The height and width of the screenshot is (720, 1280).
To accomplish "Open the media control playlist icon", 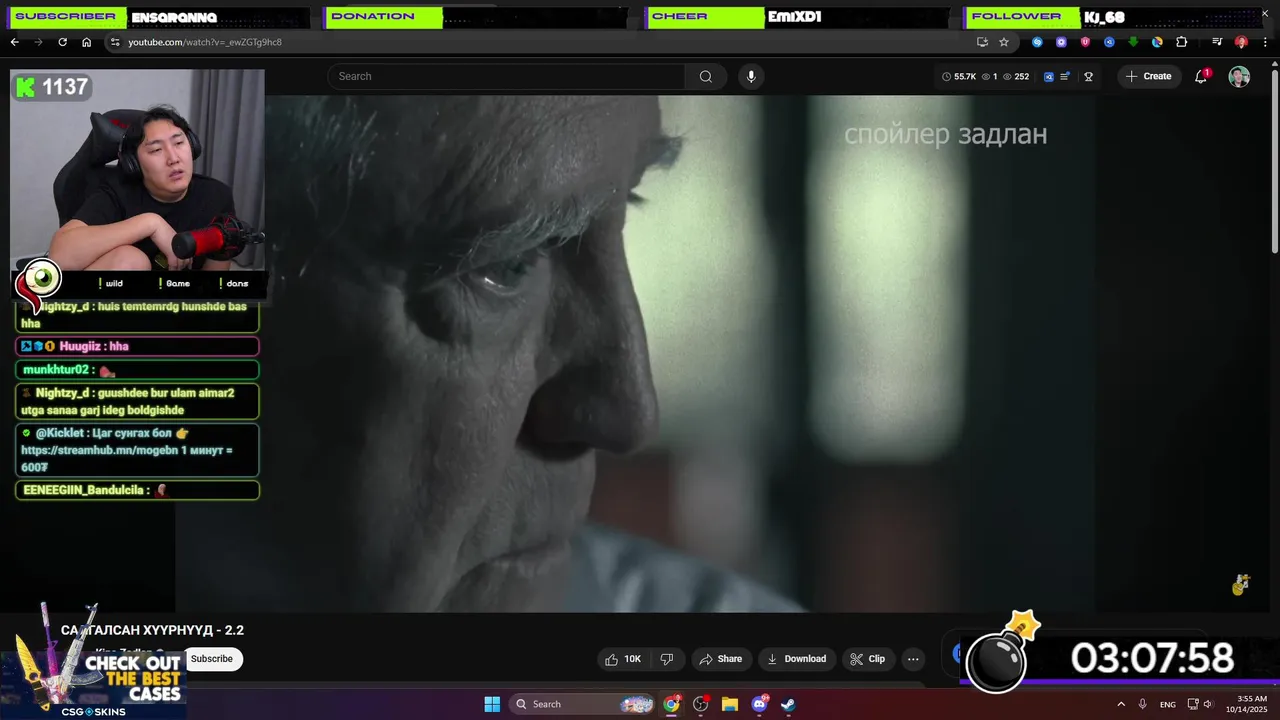I will pyautogui.click(x=1217, y=42).
